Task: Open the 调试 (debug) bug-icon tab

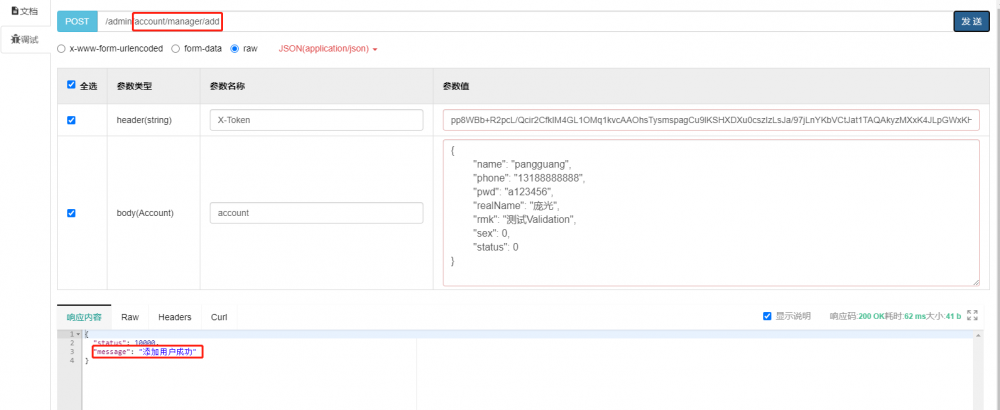Action: pyautogui.click(x=24, y=39)
